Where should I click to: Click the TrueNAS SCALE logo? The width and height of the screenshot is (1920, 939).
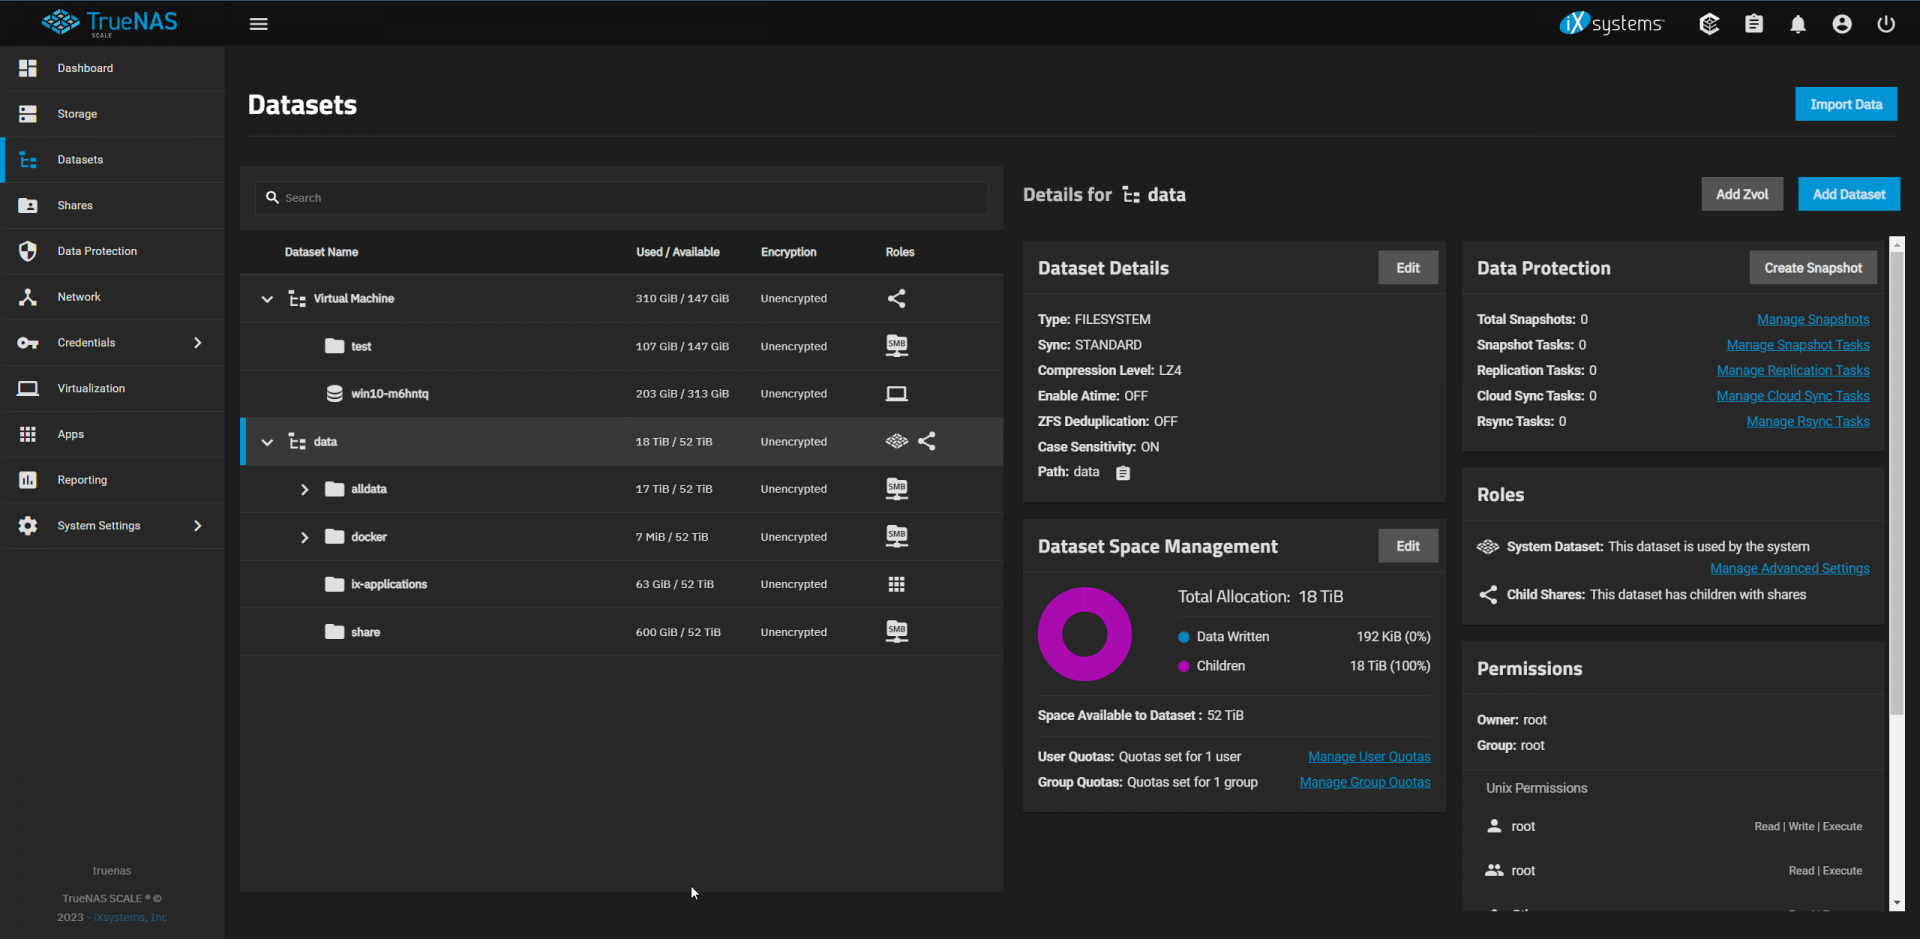tap(110, 22)
